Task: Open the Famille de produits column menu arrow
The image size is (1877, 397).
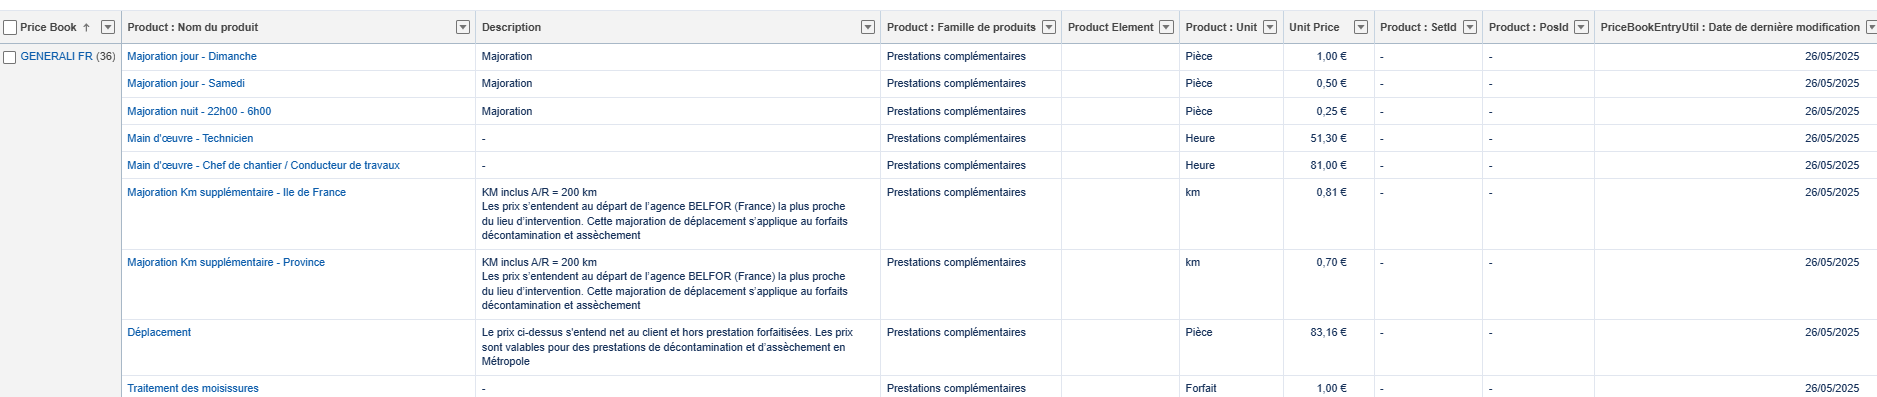Action: coord(1049,27)
